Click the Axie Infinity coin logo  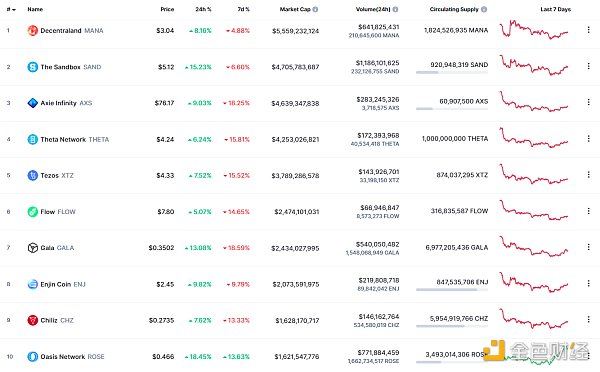(33, 103)
